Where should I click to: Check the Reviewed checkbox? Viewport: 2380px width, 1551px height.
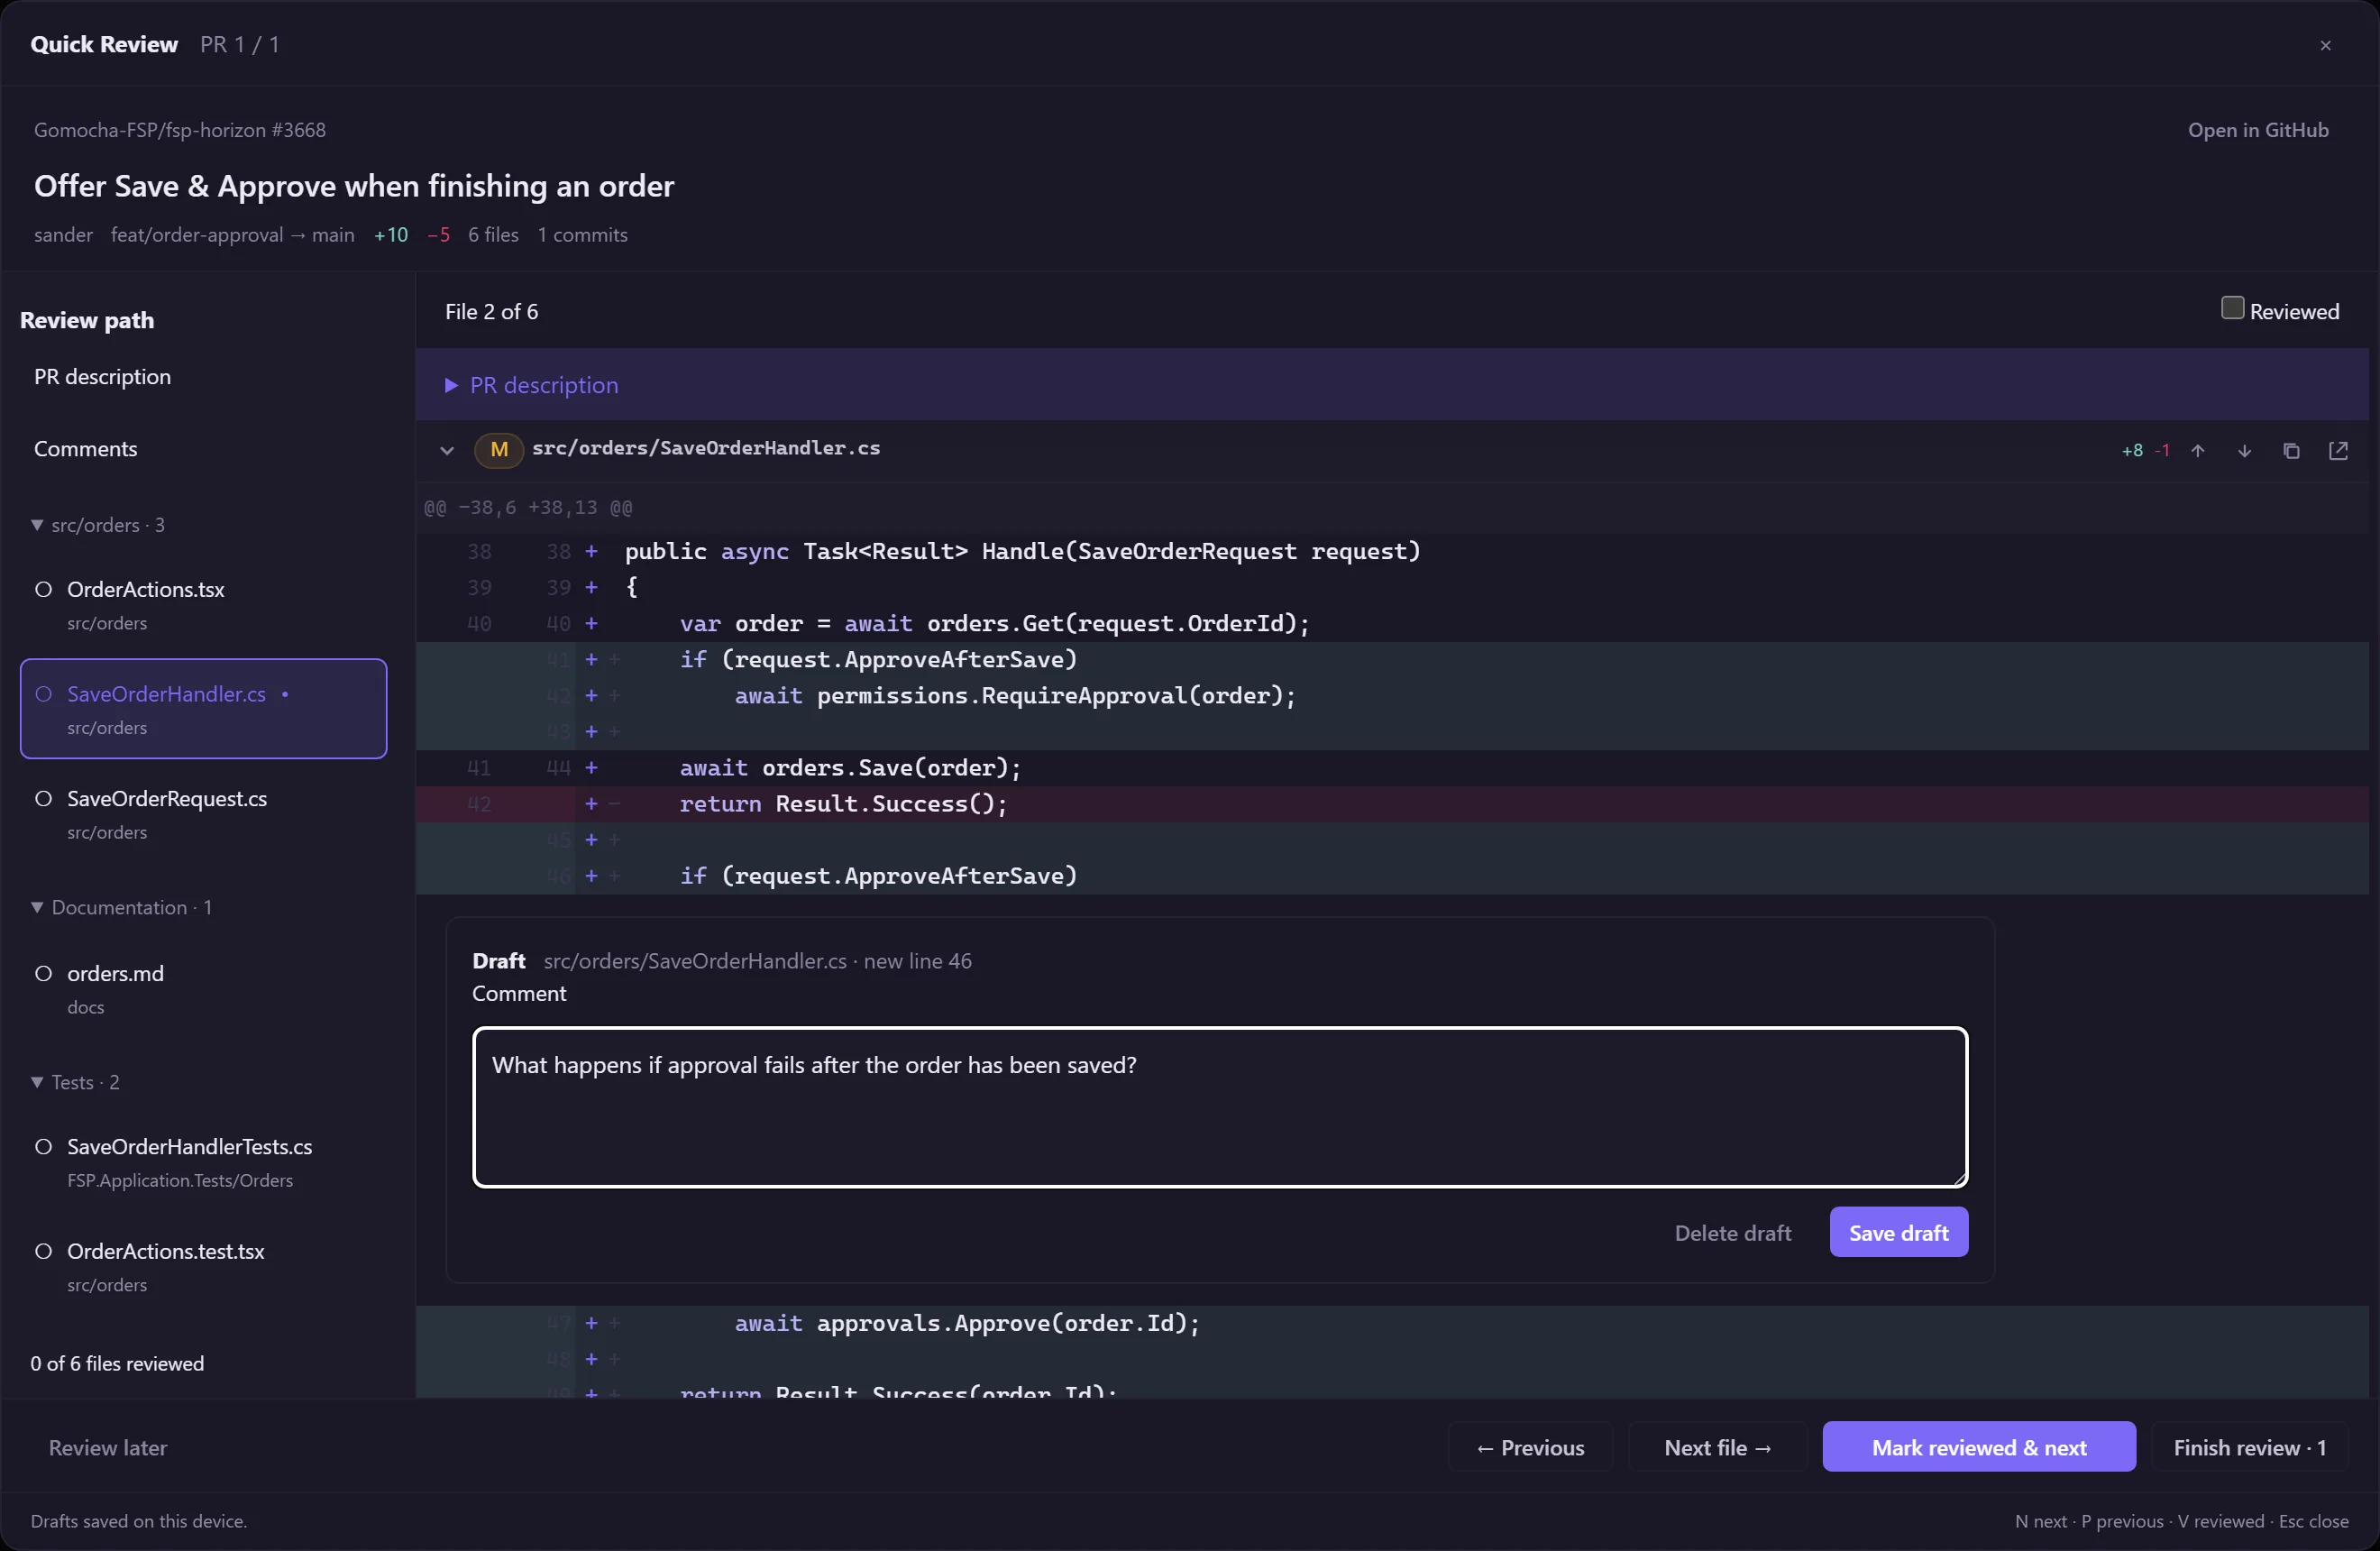pyautogui.click(x=2232, y=308)
